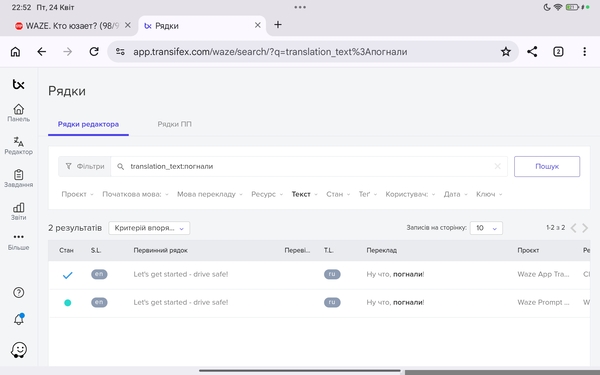Open a new browser tab
The width and height of the screenshot is (600, 375).
point(278,25)
